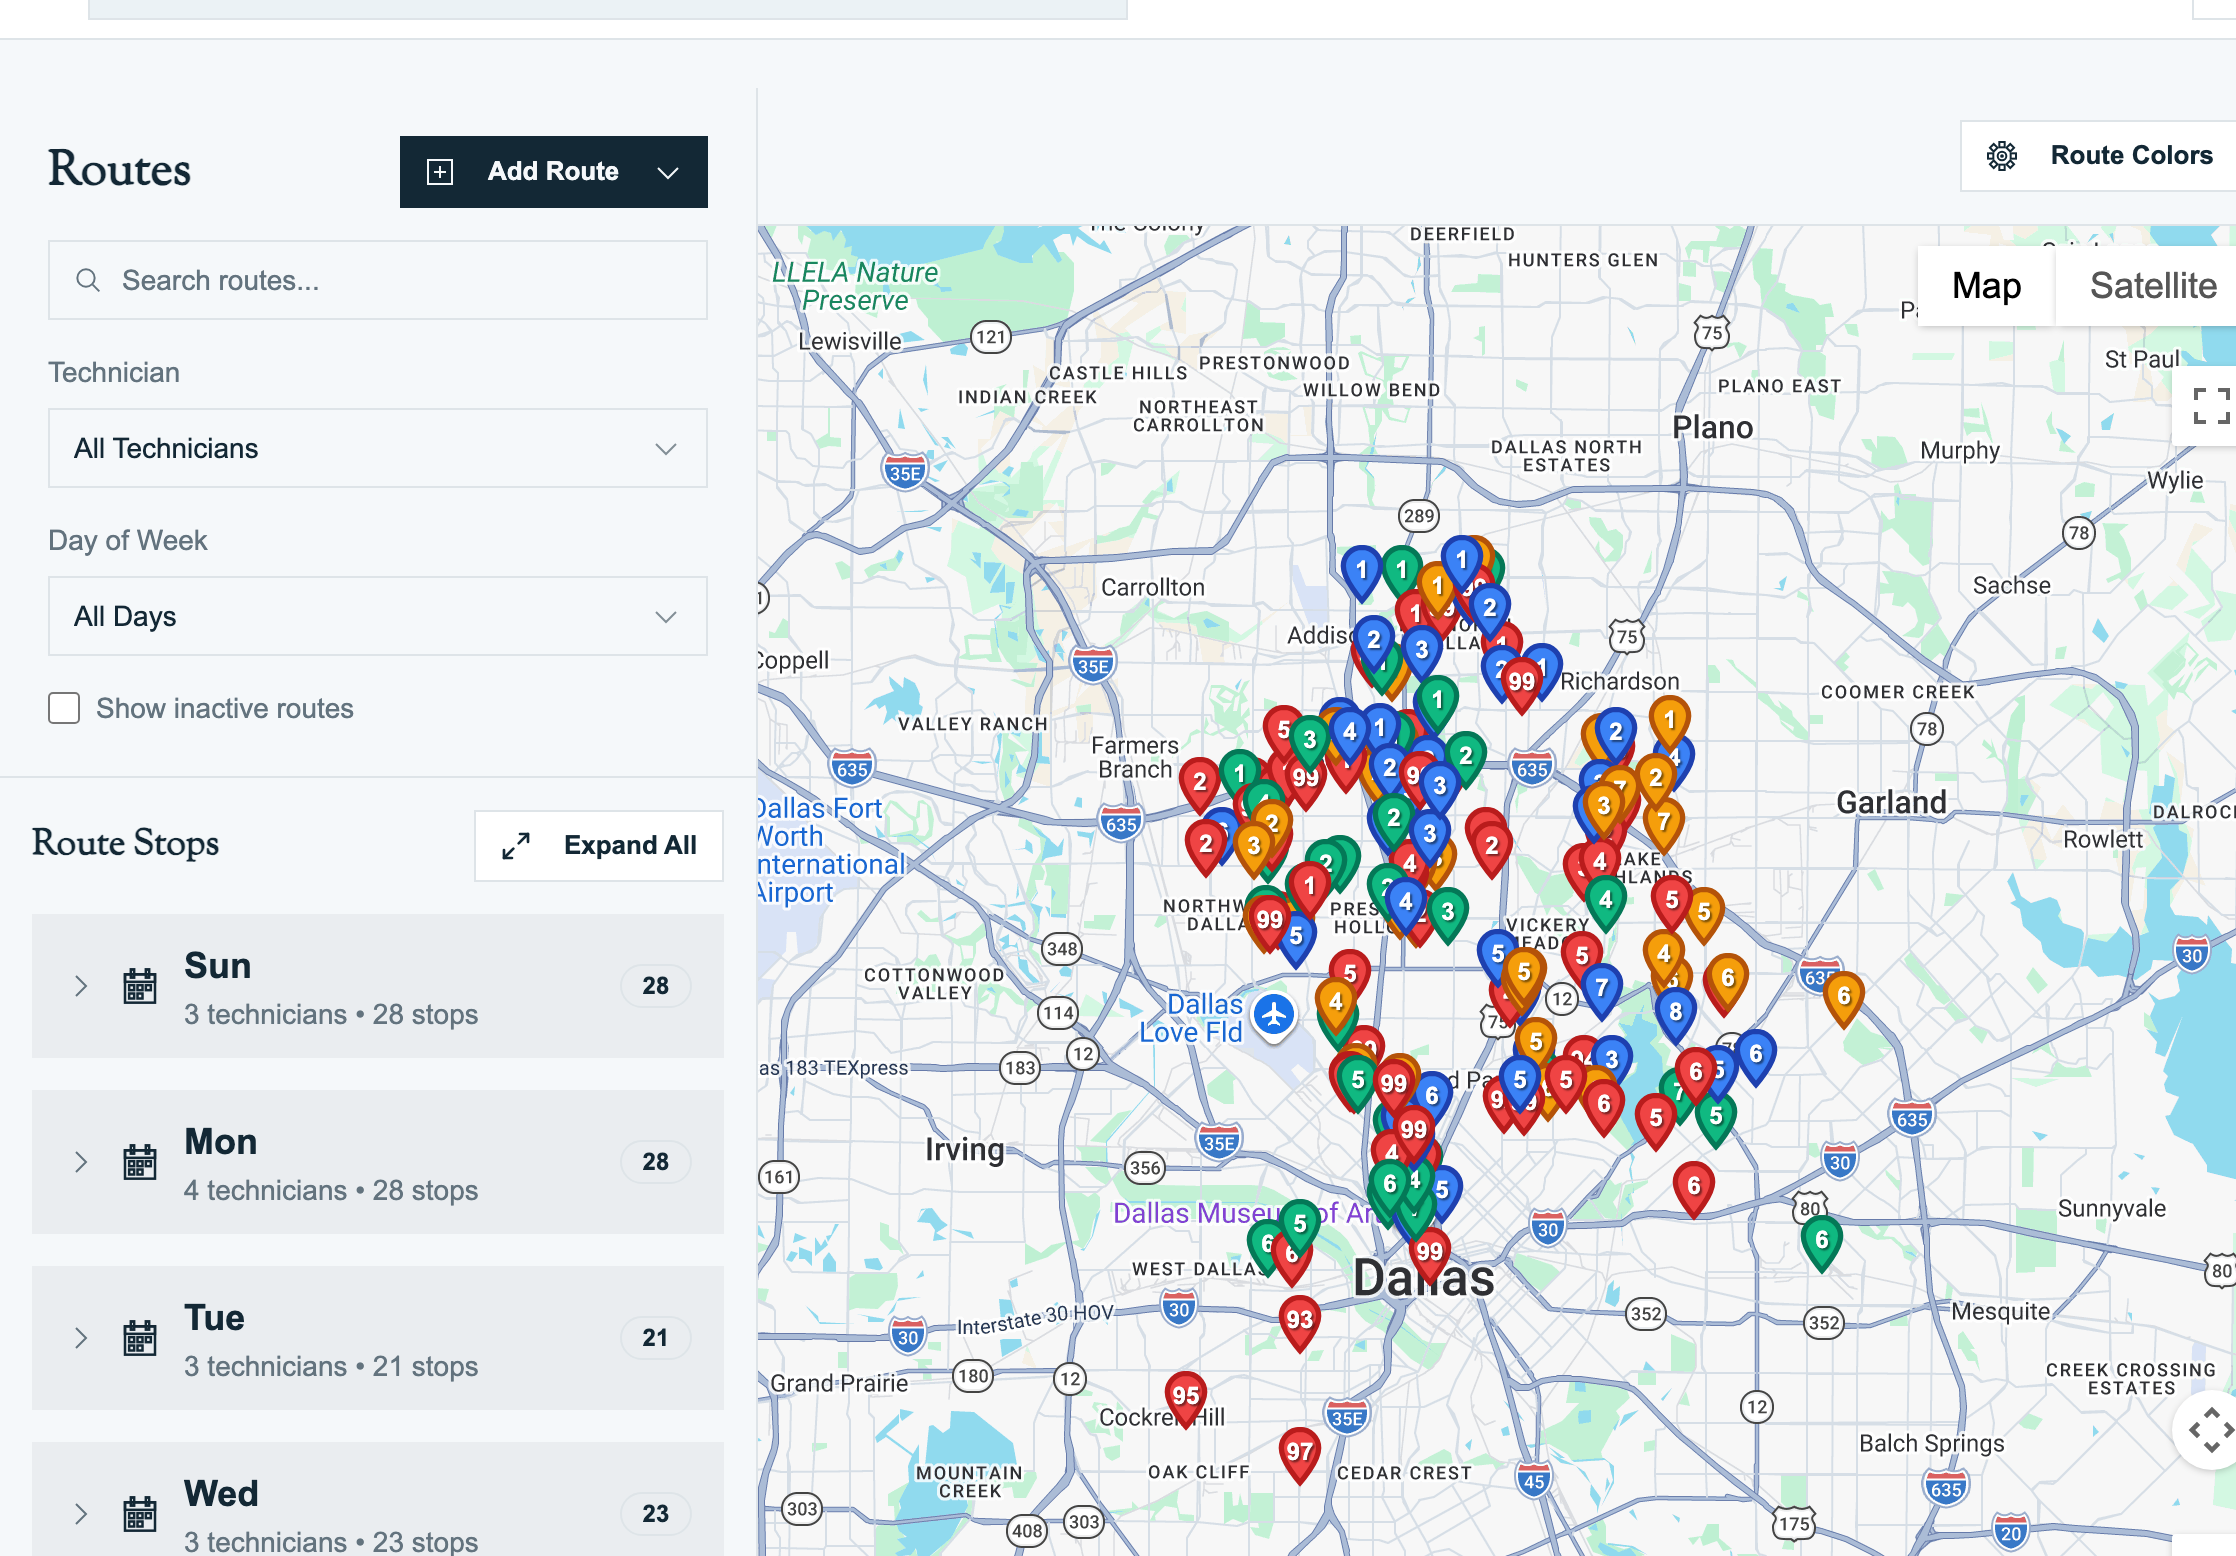Screen dimensions: 2236x1556
Task: Select blue pin 8 east of Highway 12
Action: (x=1675, y=1016)
